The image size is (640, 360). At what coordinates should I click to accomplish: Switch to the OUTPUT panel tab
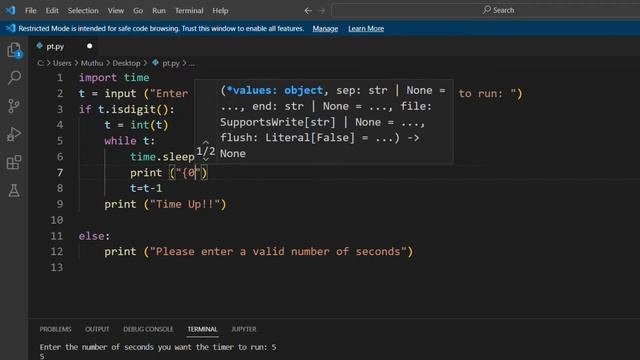coord(97,329)
